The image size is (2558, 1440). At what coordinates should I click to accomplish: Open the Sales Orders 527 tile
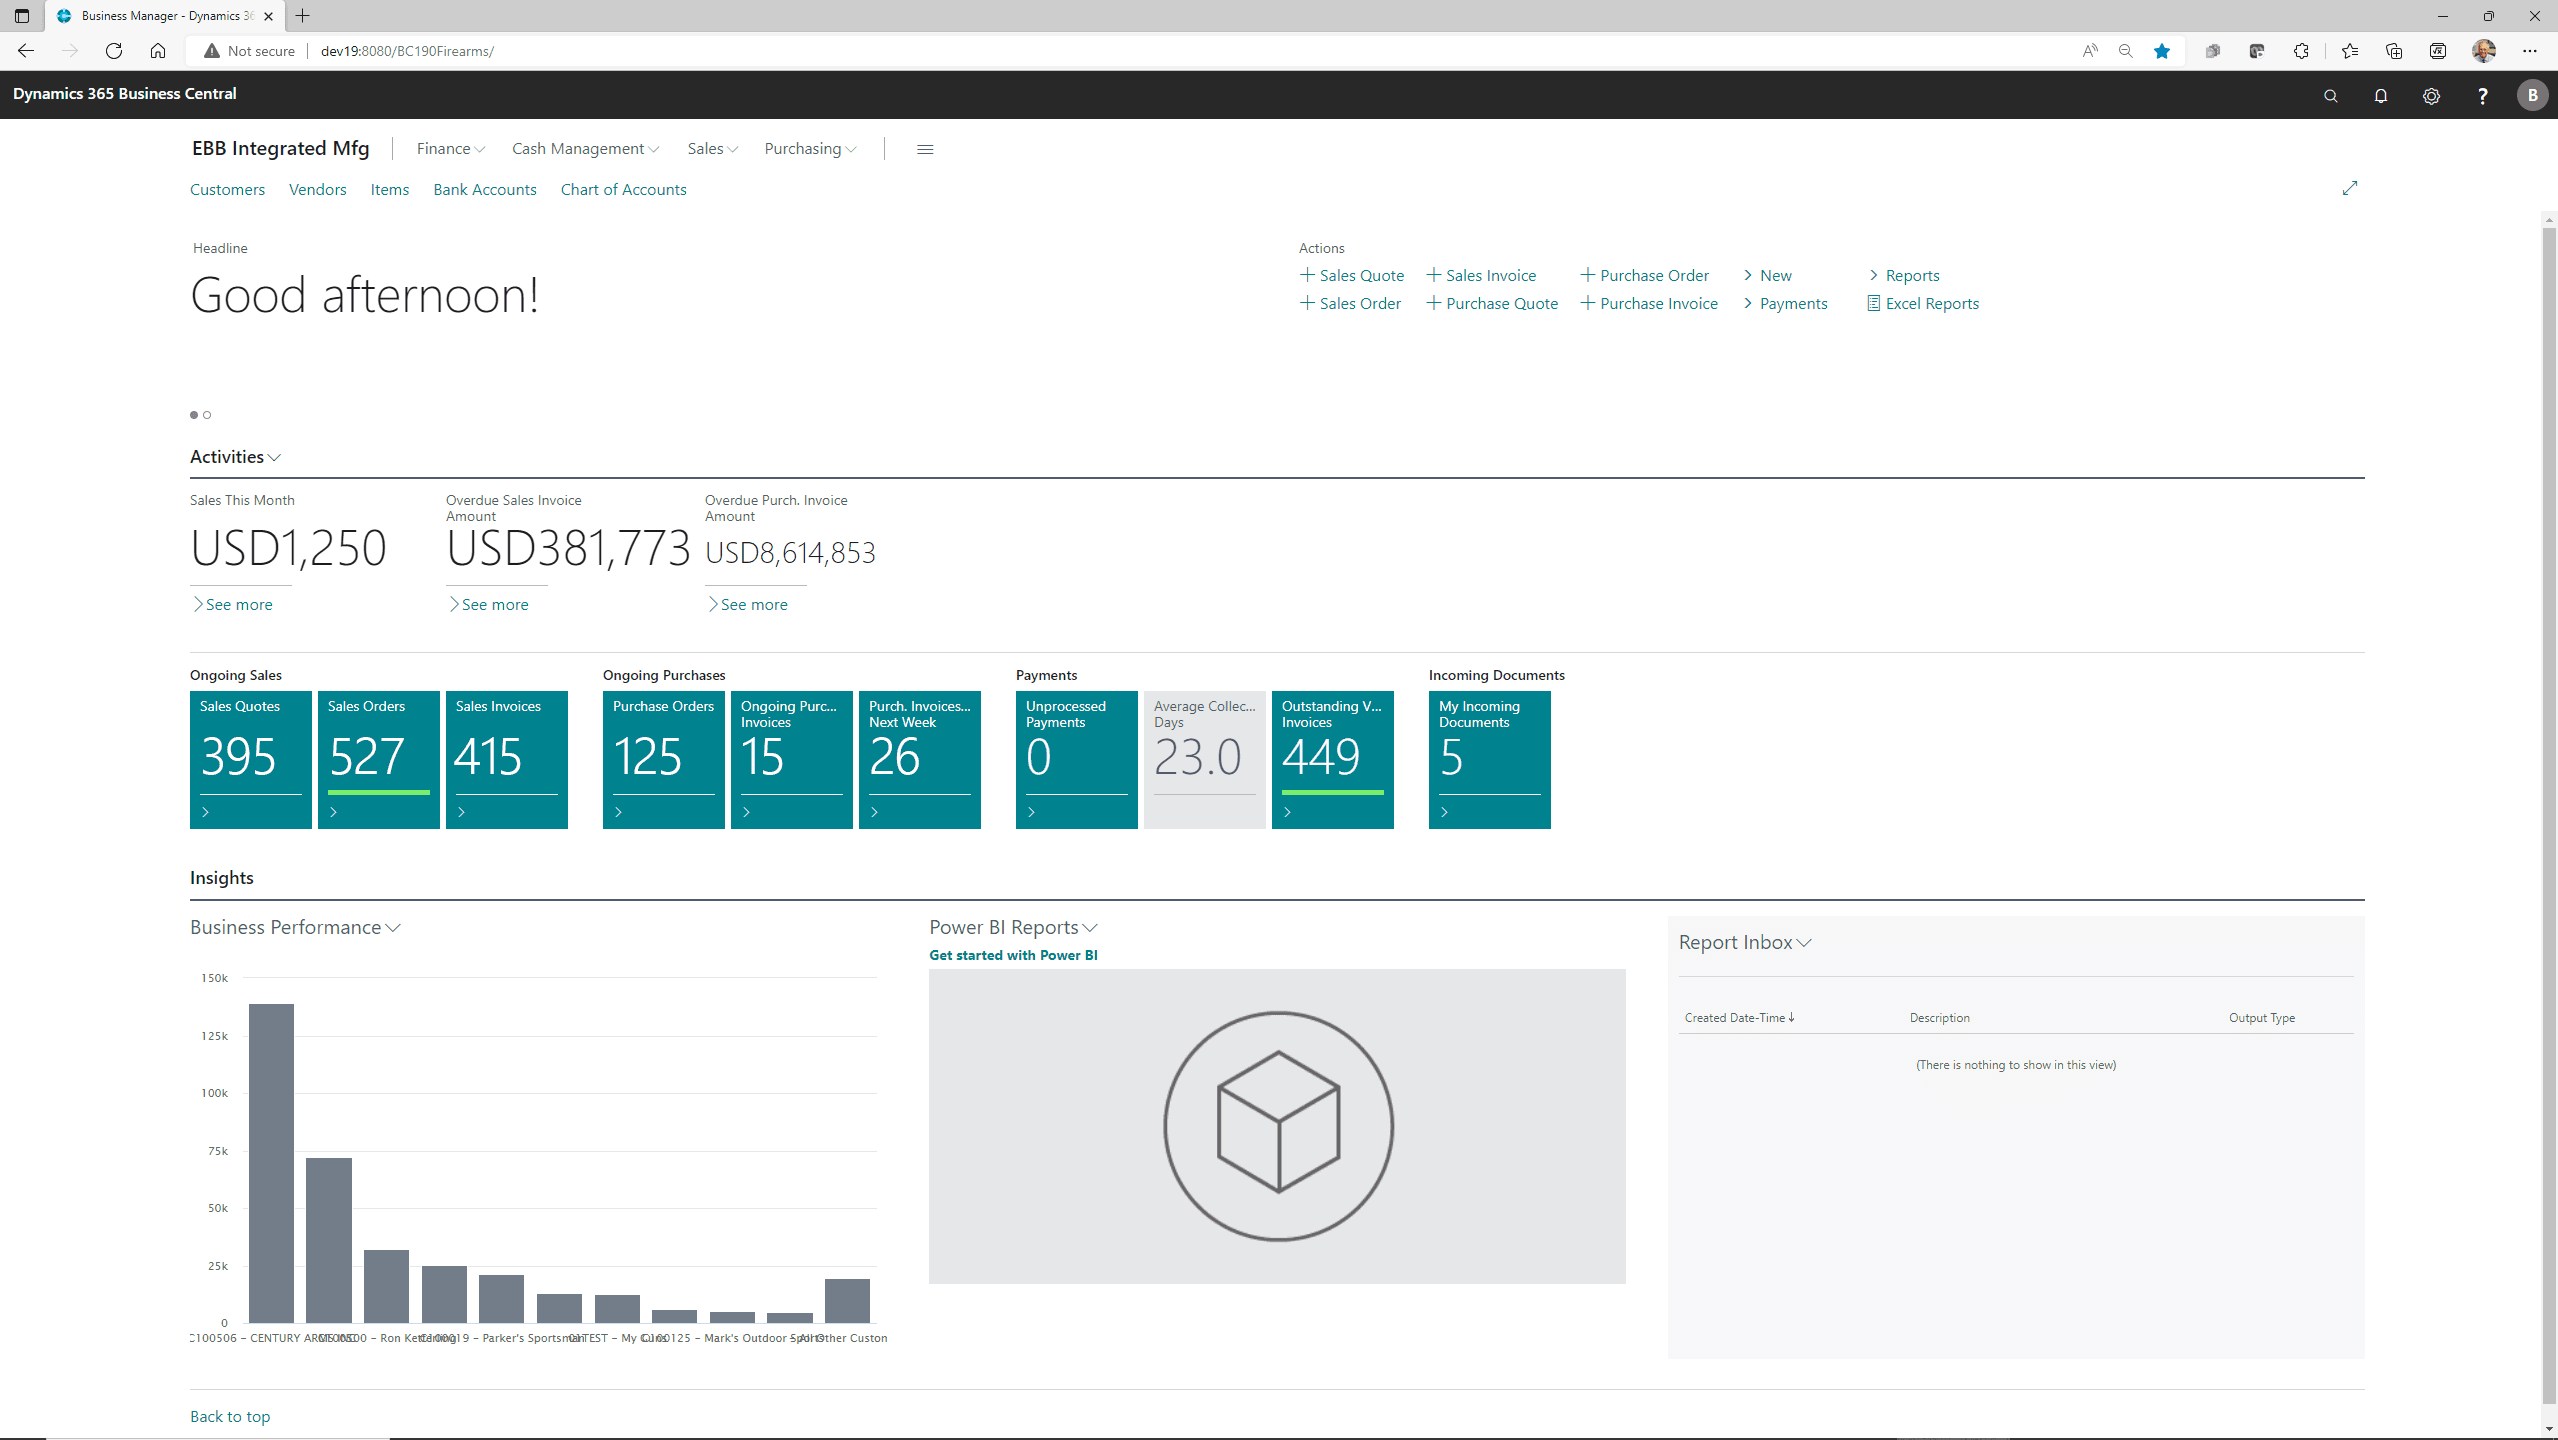(378, 758)
